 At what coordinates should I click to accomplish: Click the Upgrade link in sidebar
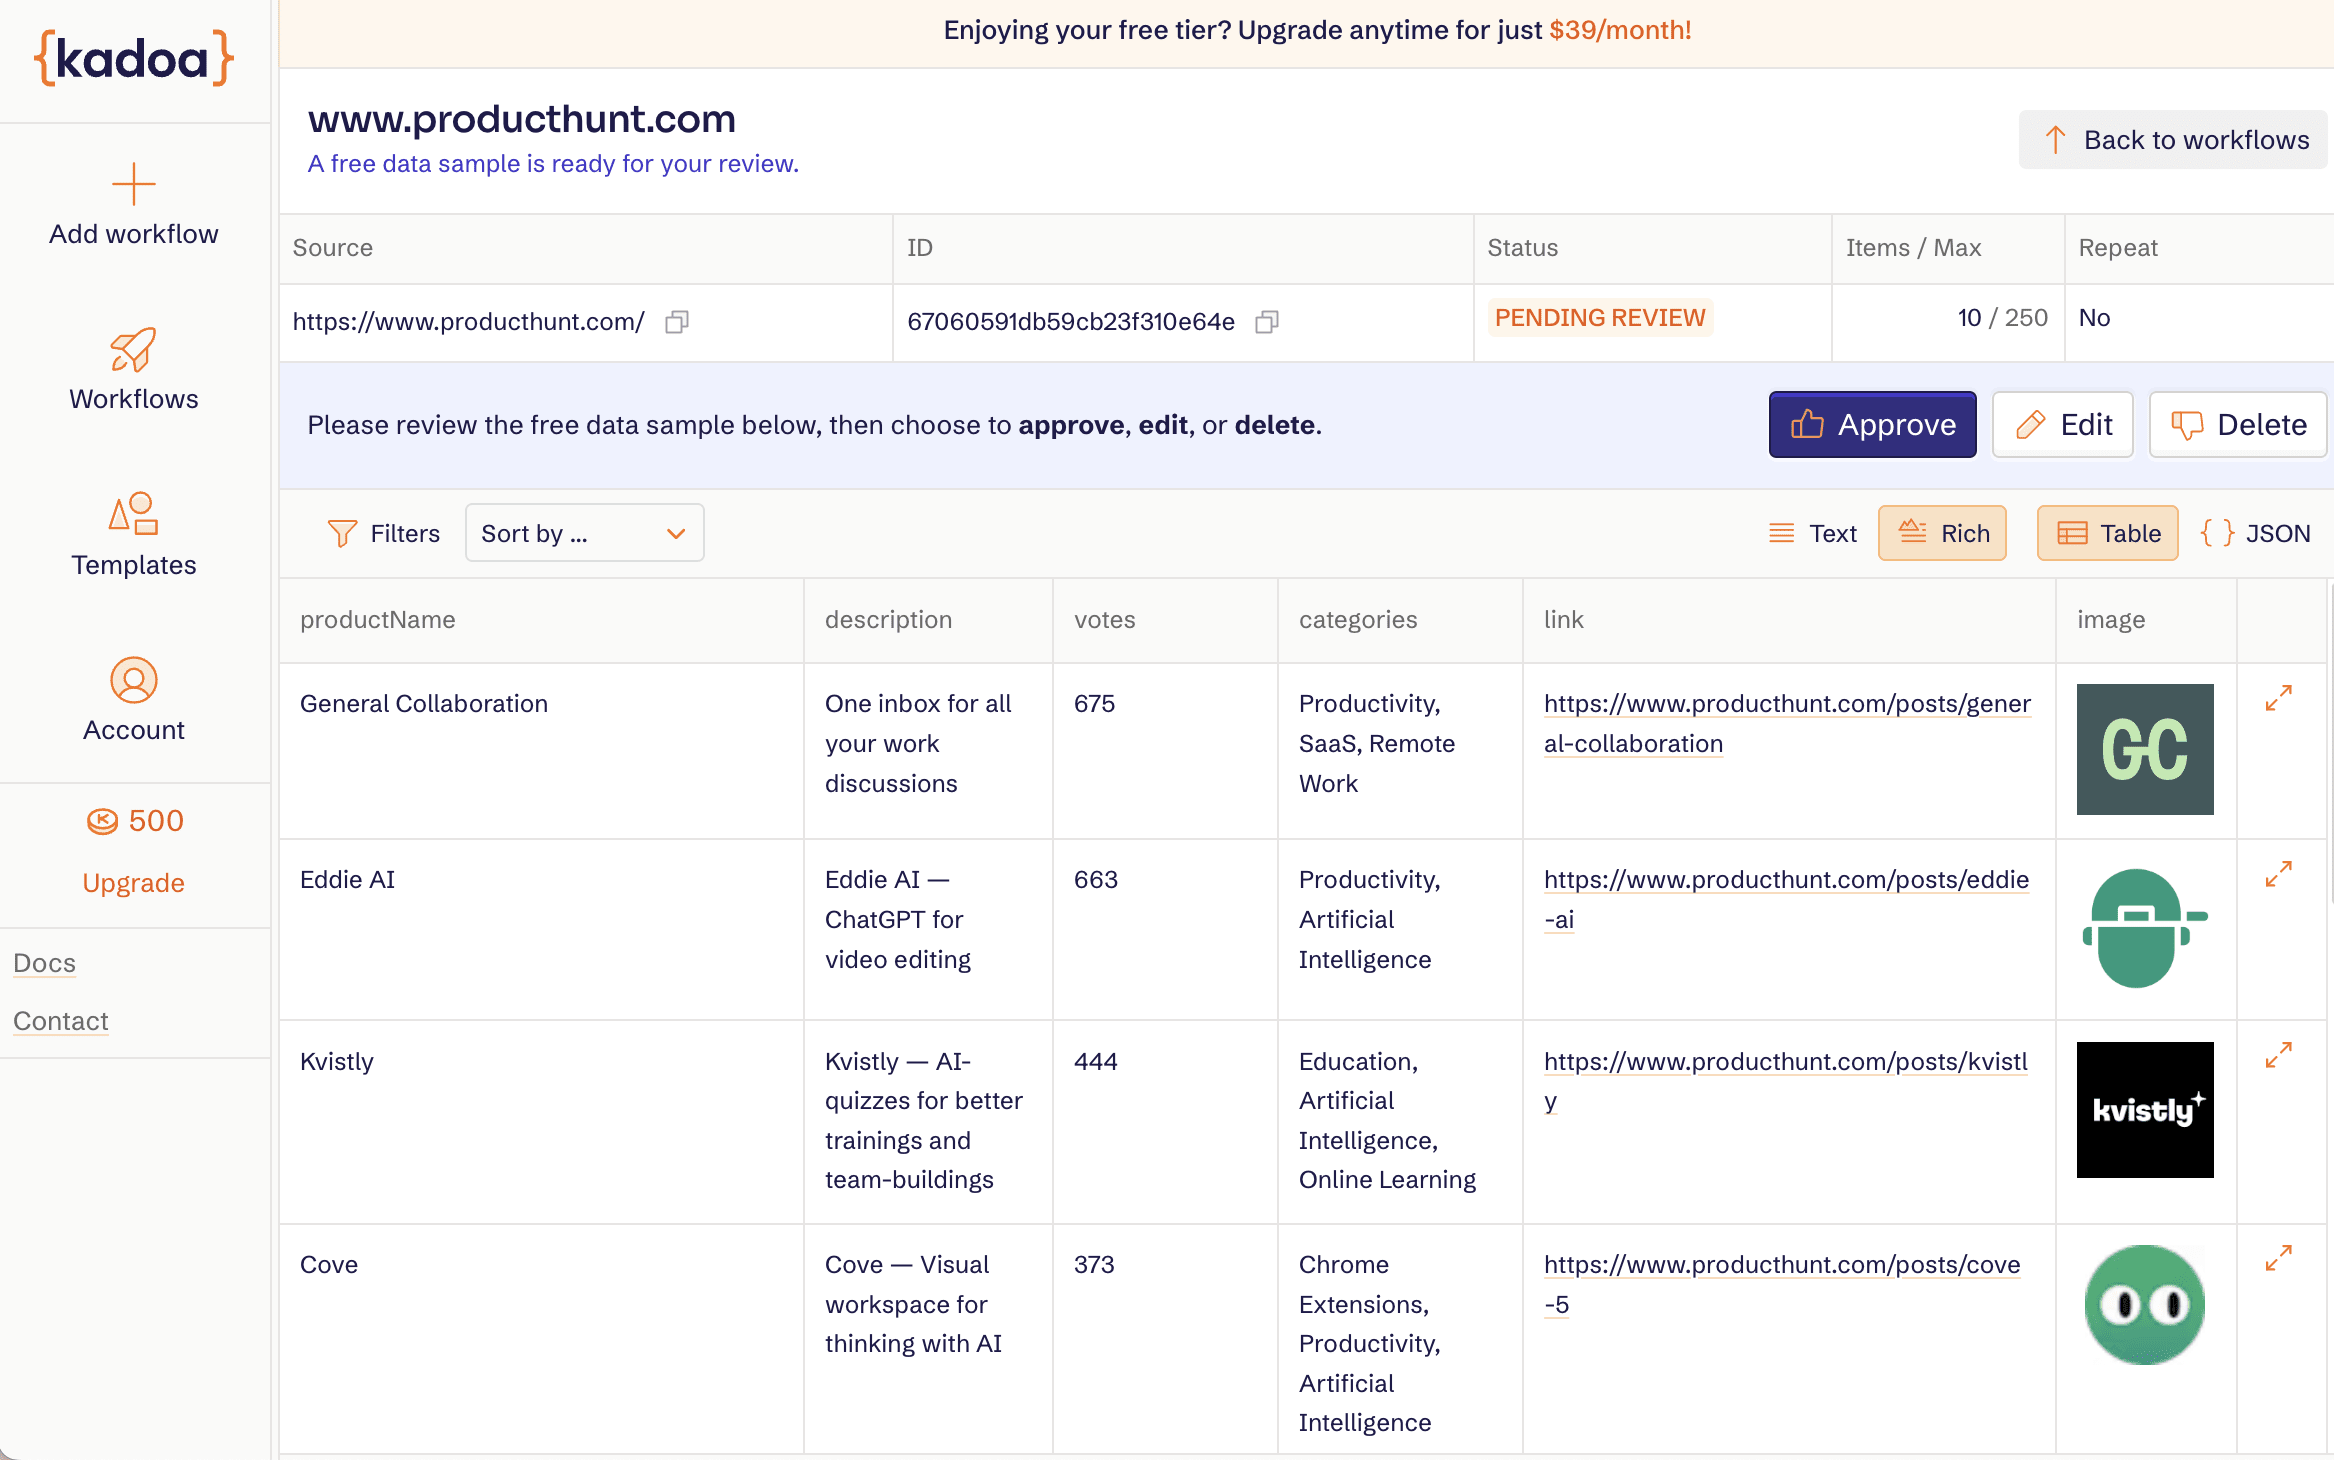[134, 883]
